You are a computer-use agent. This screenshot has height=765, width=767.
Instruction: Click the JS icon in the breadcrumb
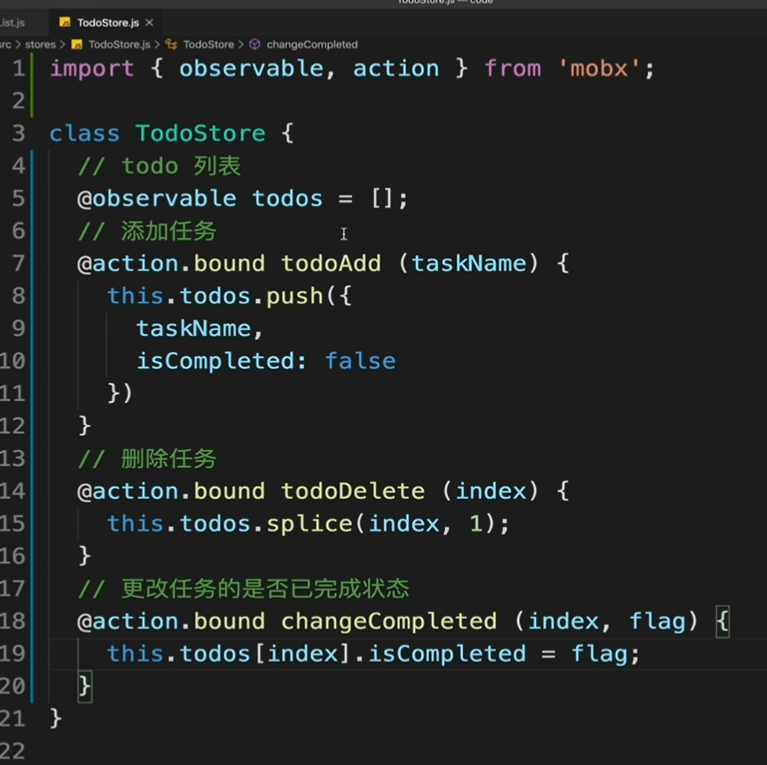tap(77, 45)
